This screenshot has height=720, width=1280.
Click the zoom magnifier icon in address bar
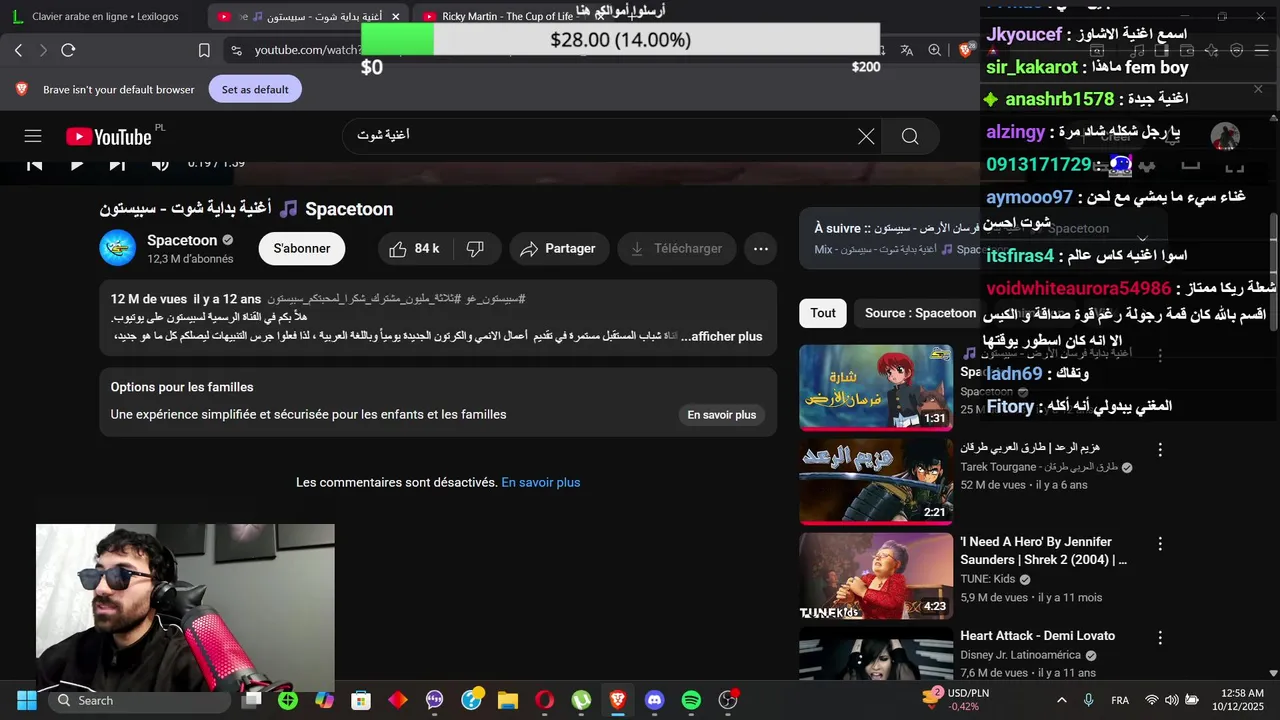[934, 50]
